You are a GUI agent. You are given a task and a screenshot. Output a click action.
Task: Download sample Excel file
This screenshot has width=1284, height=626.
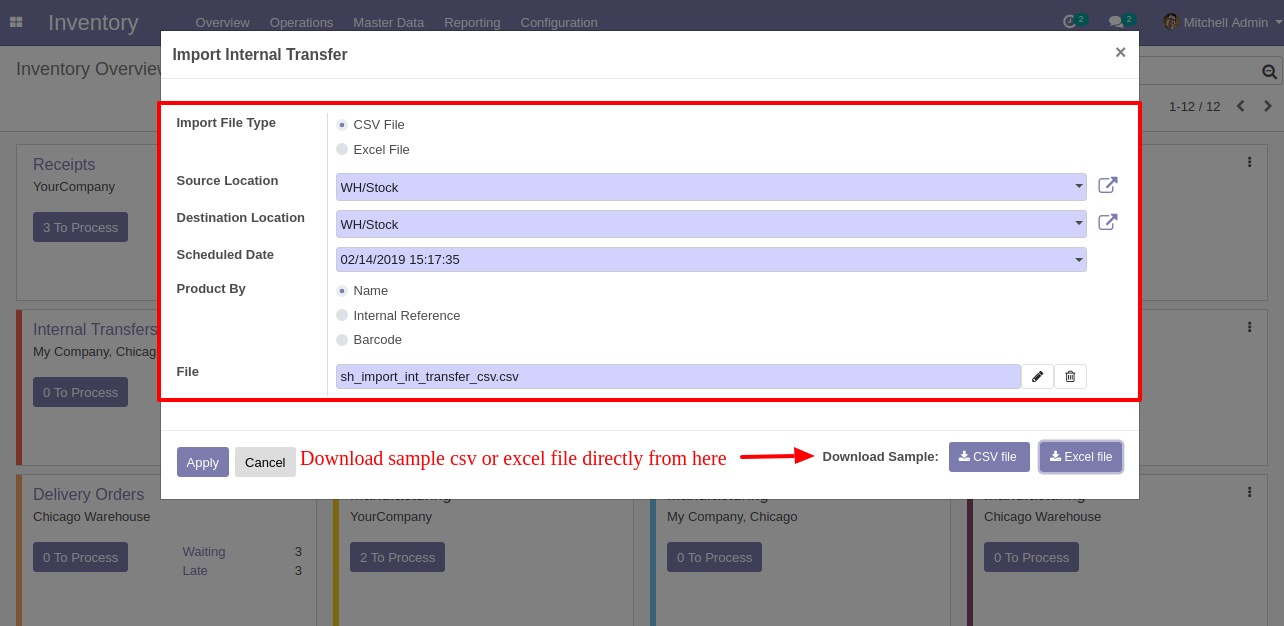(1081, 457)
